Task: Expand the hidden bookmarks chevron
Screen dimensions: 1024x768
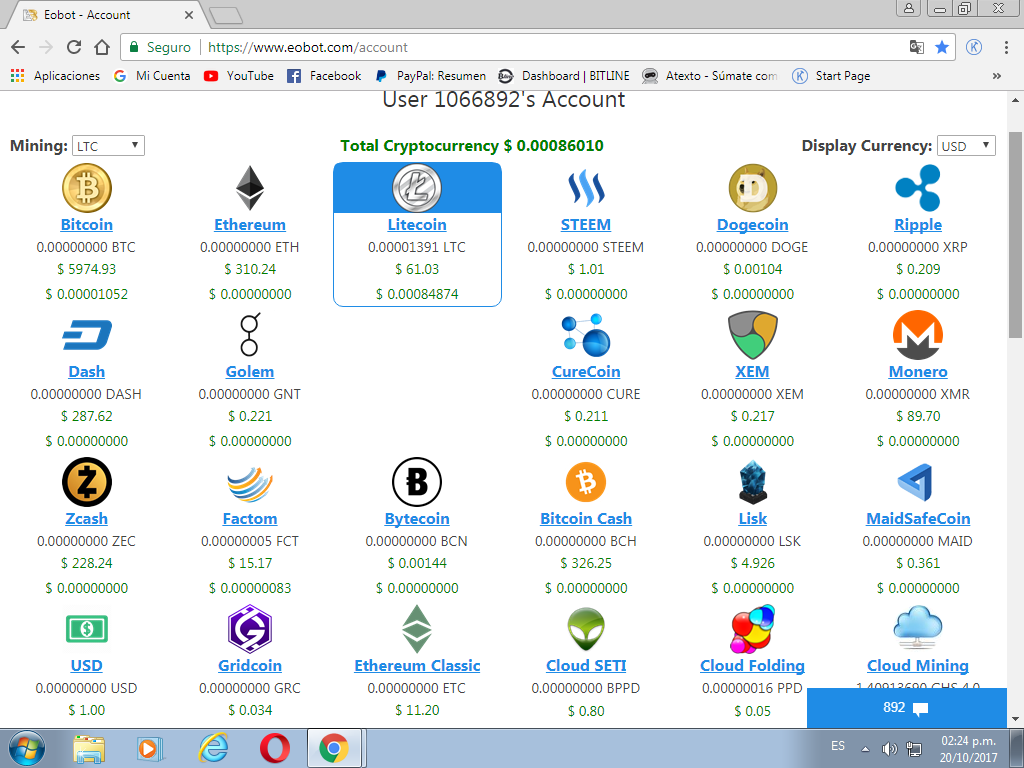Action: [x=997, y=76]
